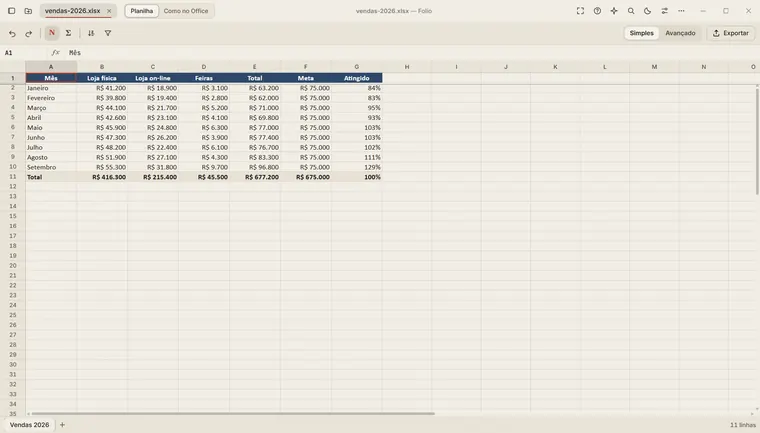The height and width of the screenshot is (433, 760).
Task: Select the Março cell
Action: tap(51, 108)
